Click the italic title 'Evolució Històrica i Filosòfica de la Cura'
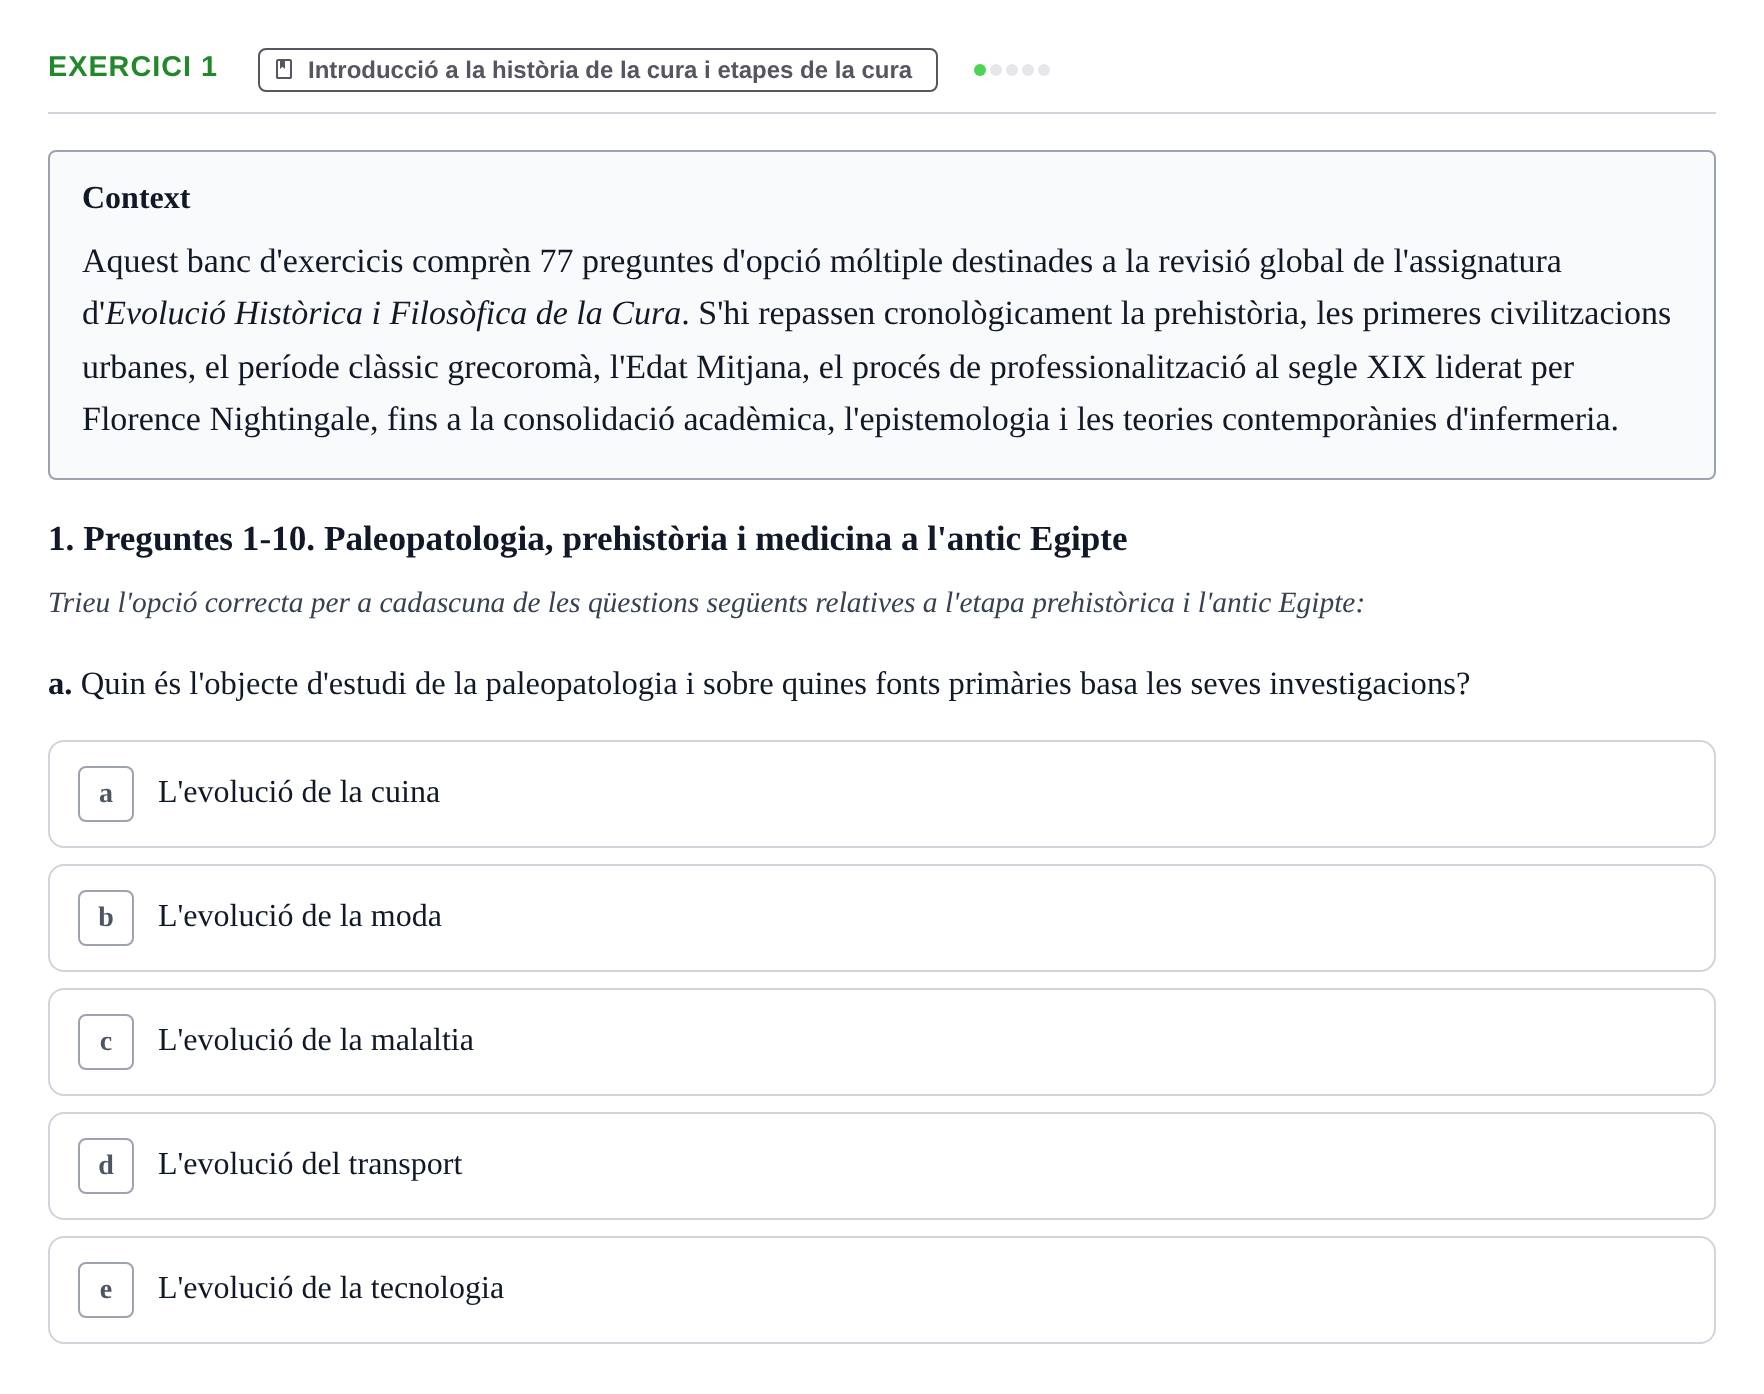Image resolution: width=1764 pixels, height=1394 pixels. 393,314
